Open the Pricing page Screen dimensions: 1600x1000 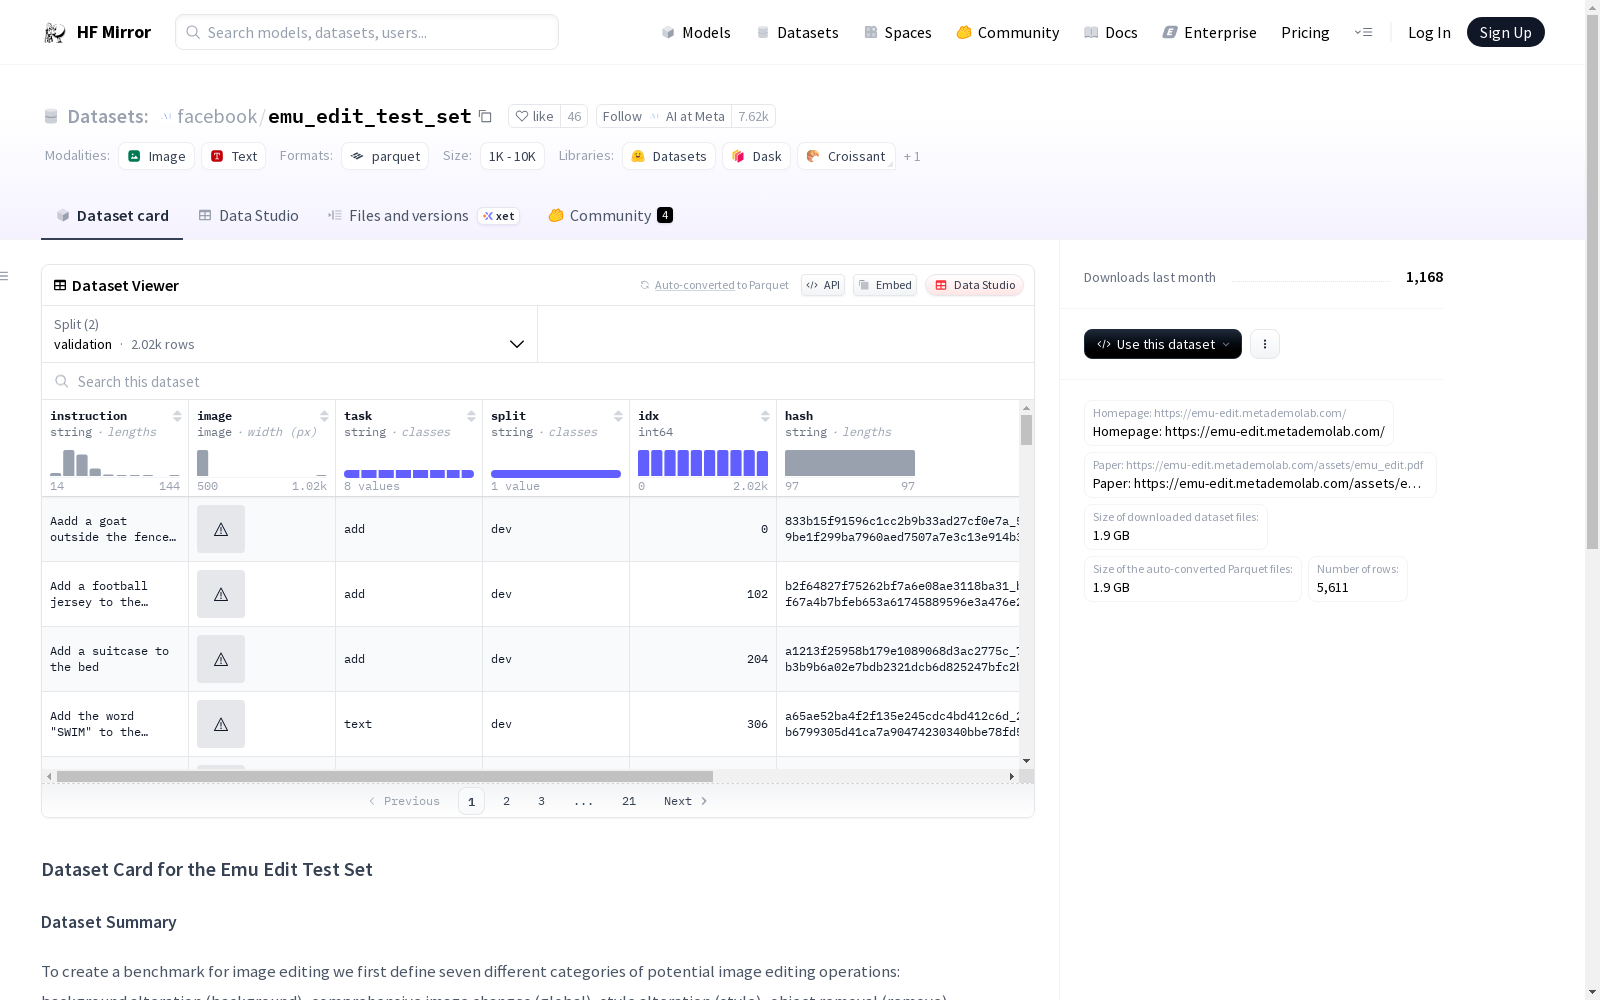1305,33
